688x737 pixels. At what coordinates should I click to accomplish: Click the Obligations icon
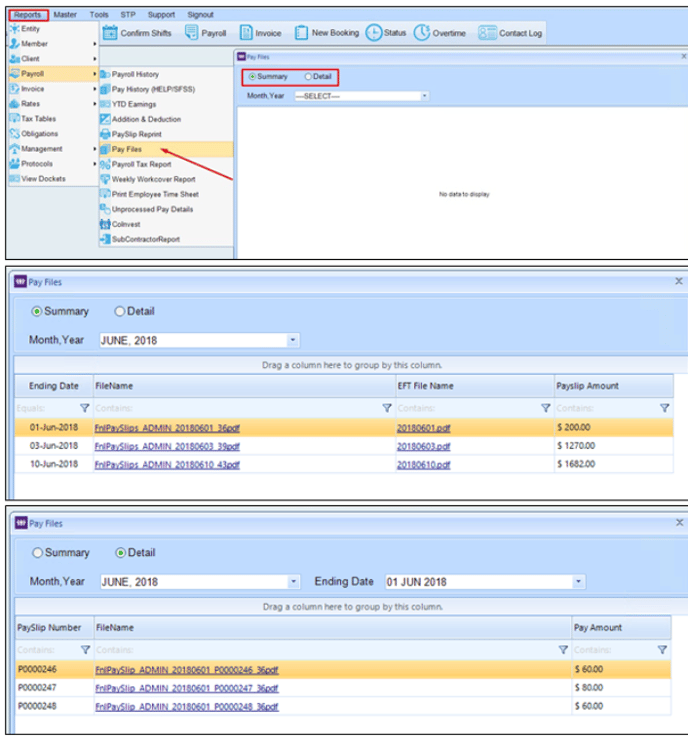(15, 134)
